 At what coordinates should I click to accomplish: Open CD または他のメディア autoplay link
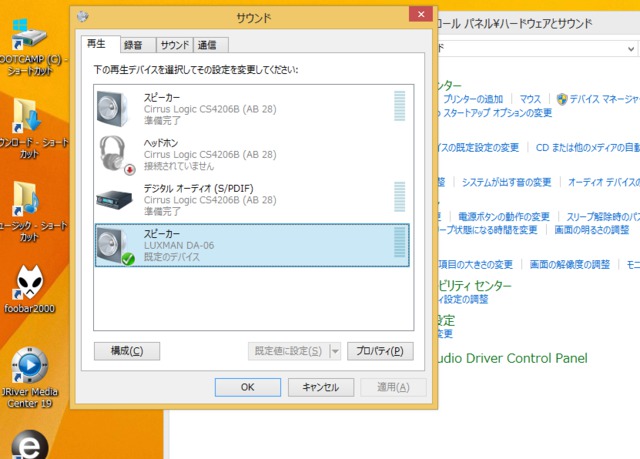[588, 147]
